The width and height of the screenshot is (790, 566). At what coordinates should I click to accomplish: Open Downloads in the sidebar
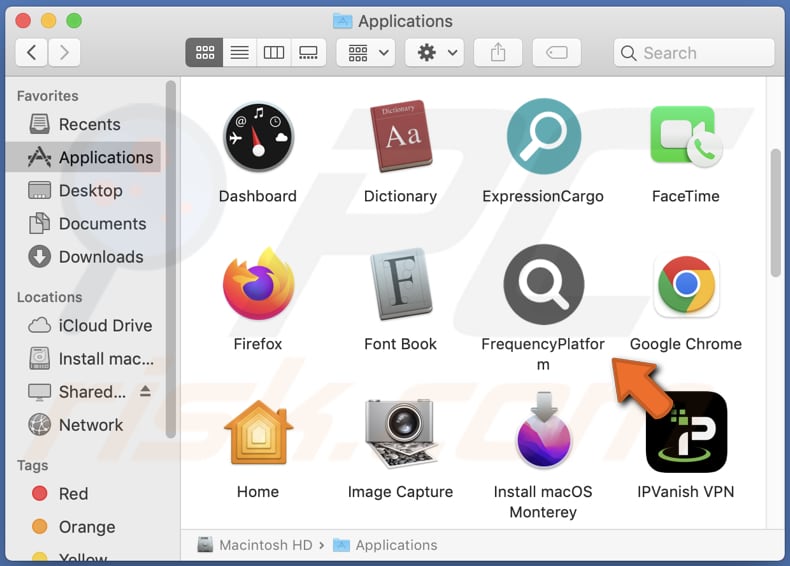coord(84,257)
